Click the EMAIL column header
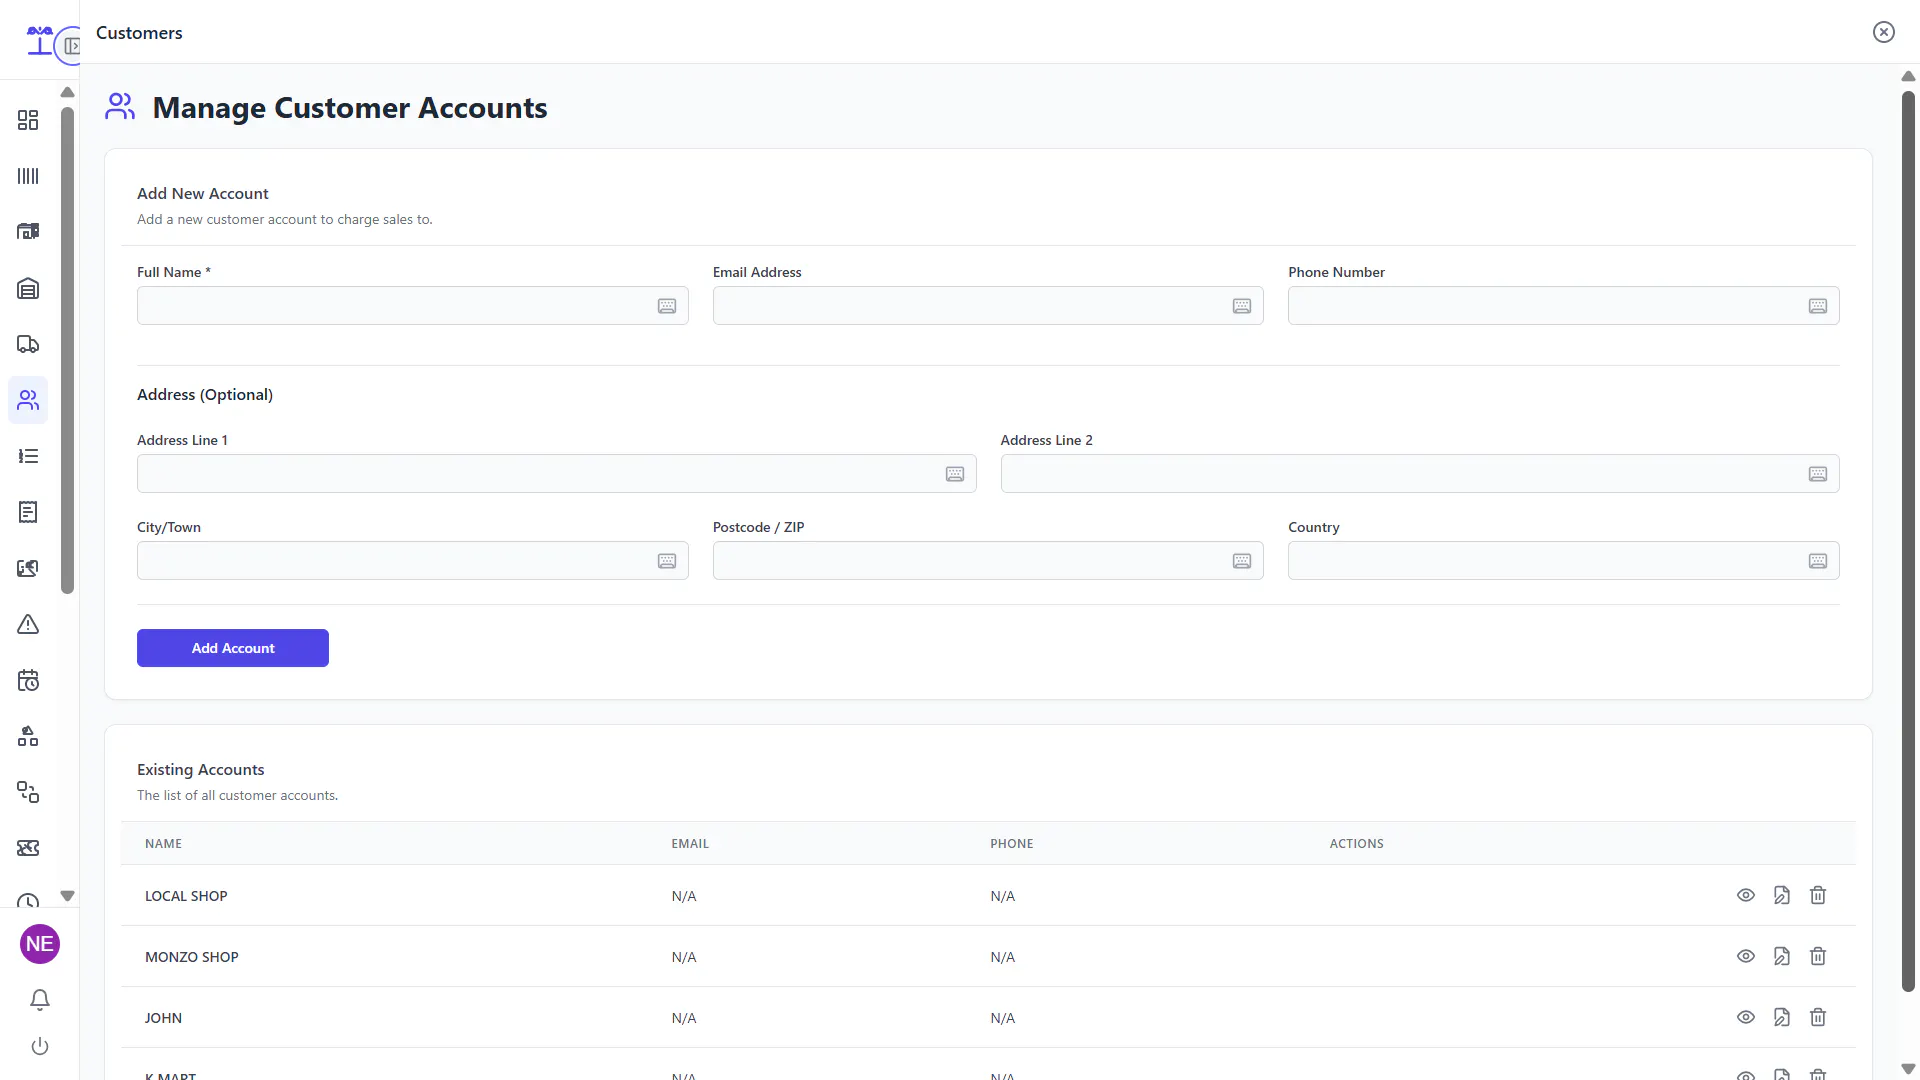The image size is (1920, 1080). (690, 844)
